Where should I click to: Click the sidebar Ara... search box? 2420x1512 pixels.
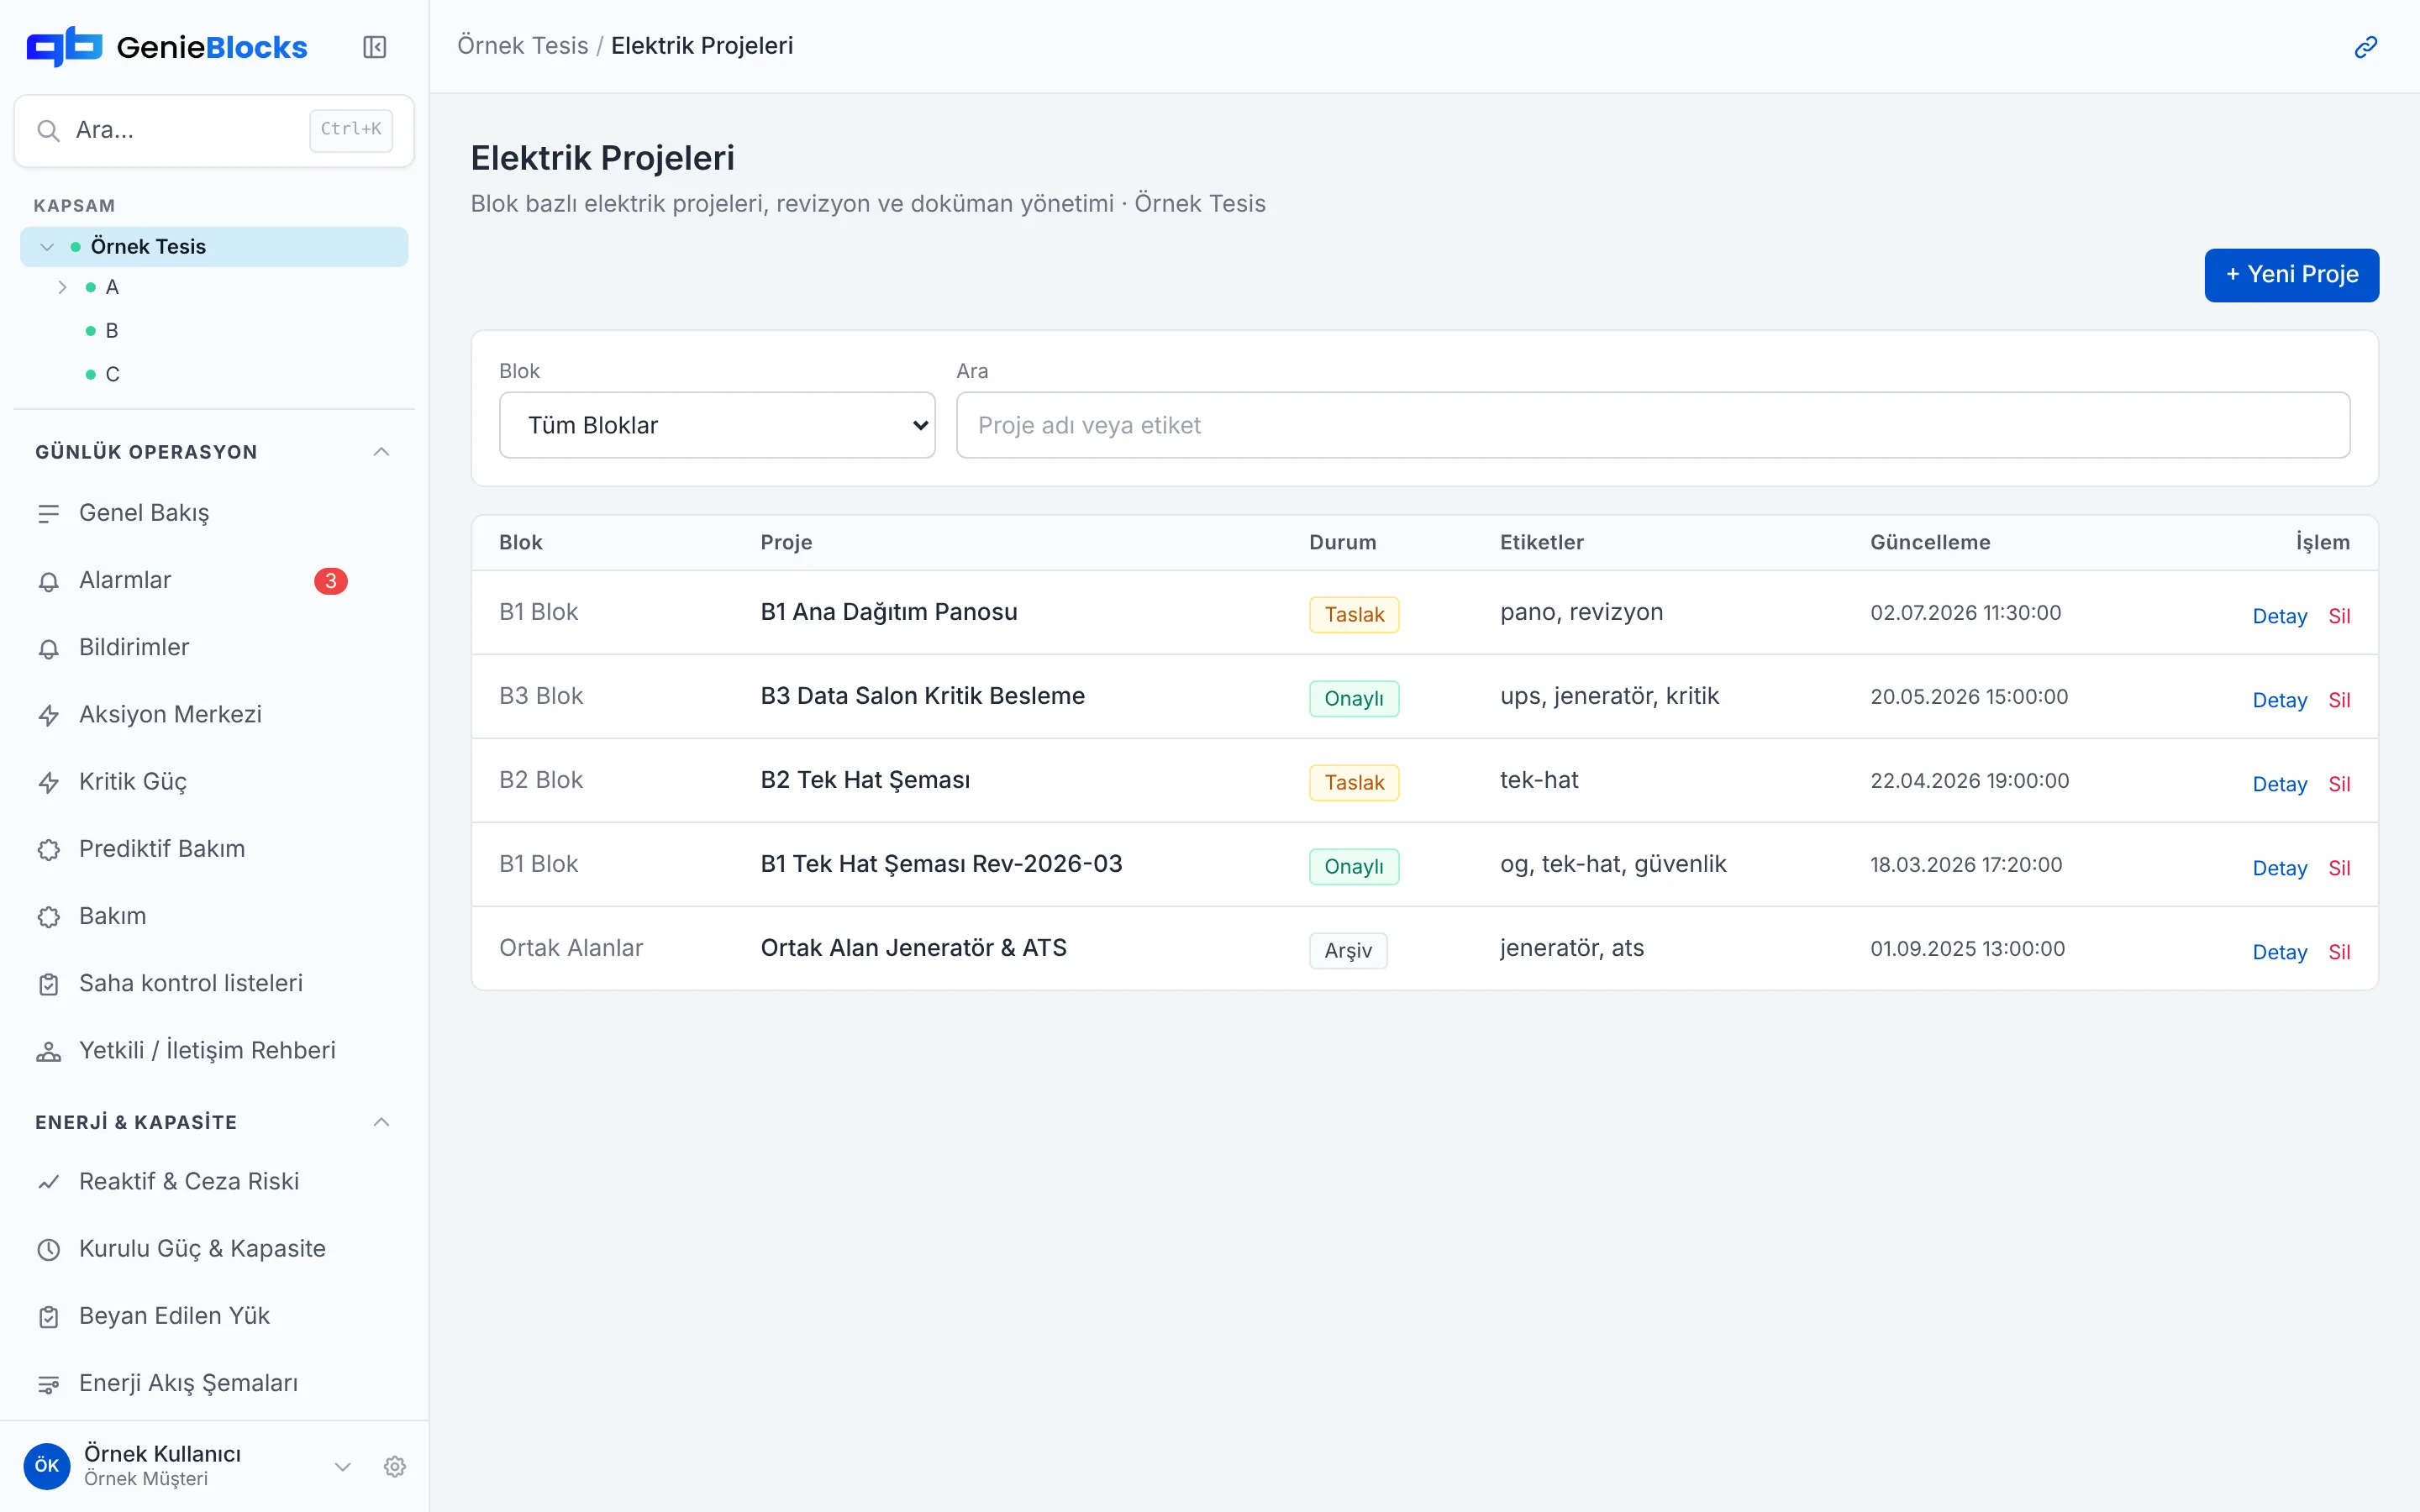pyautogui.click(x=213, y=130)
